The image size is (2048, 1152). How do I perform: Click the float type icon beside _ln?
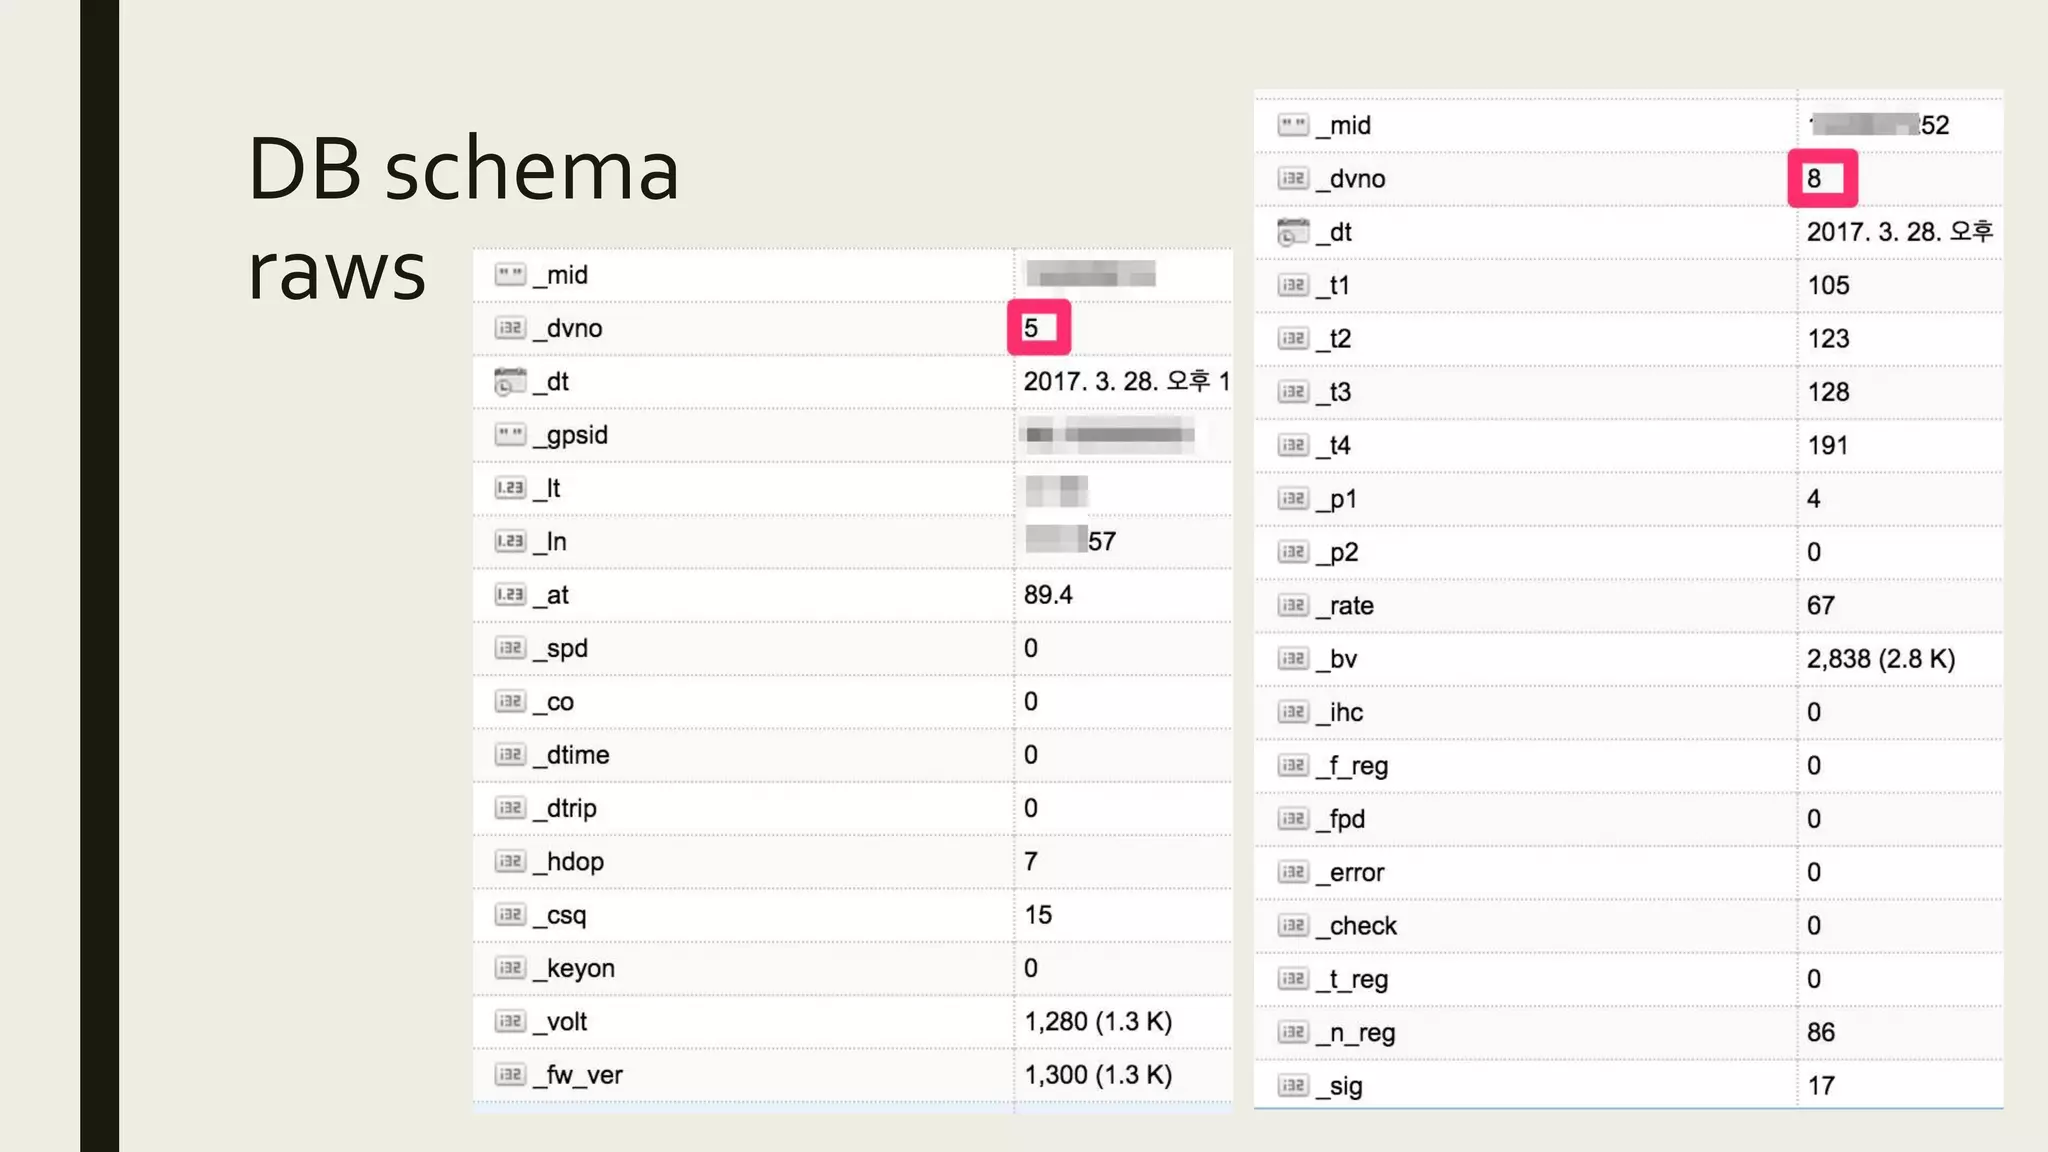click(510, 541)
